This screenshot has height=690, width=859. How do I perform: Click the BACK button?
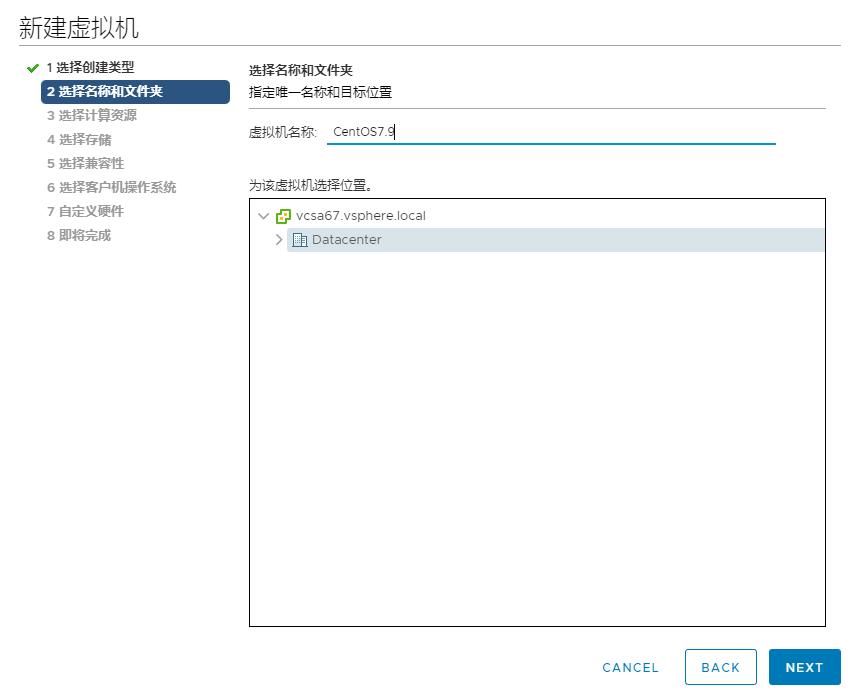(720, 667)
